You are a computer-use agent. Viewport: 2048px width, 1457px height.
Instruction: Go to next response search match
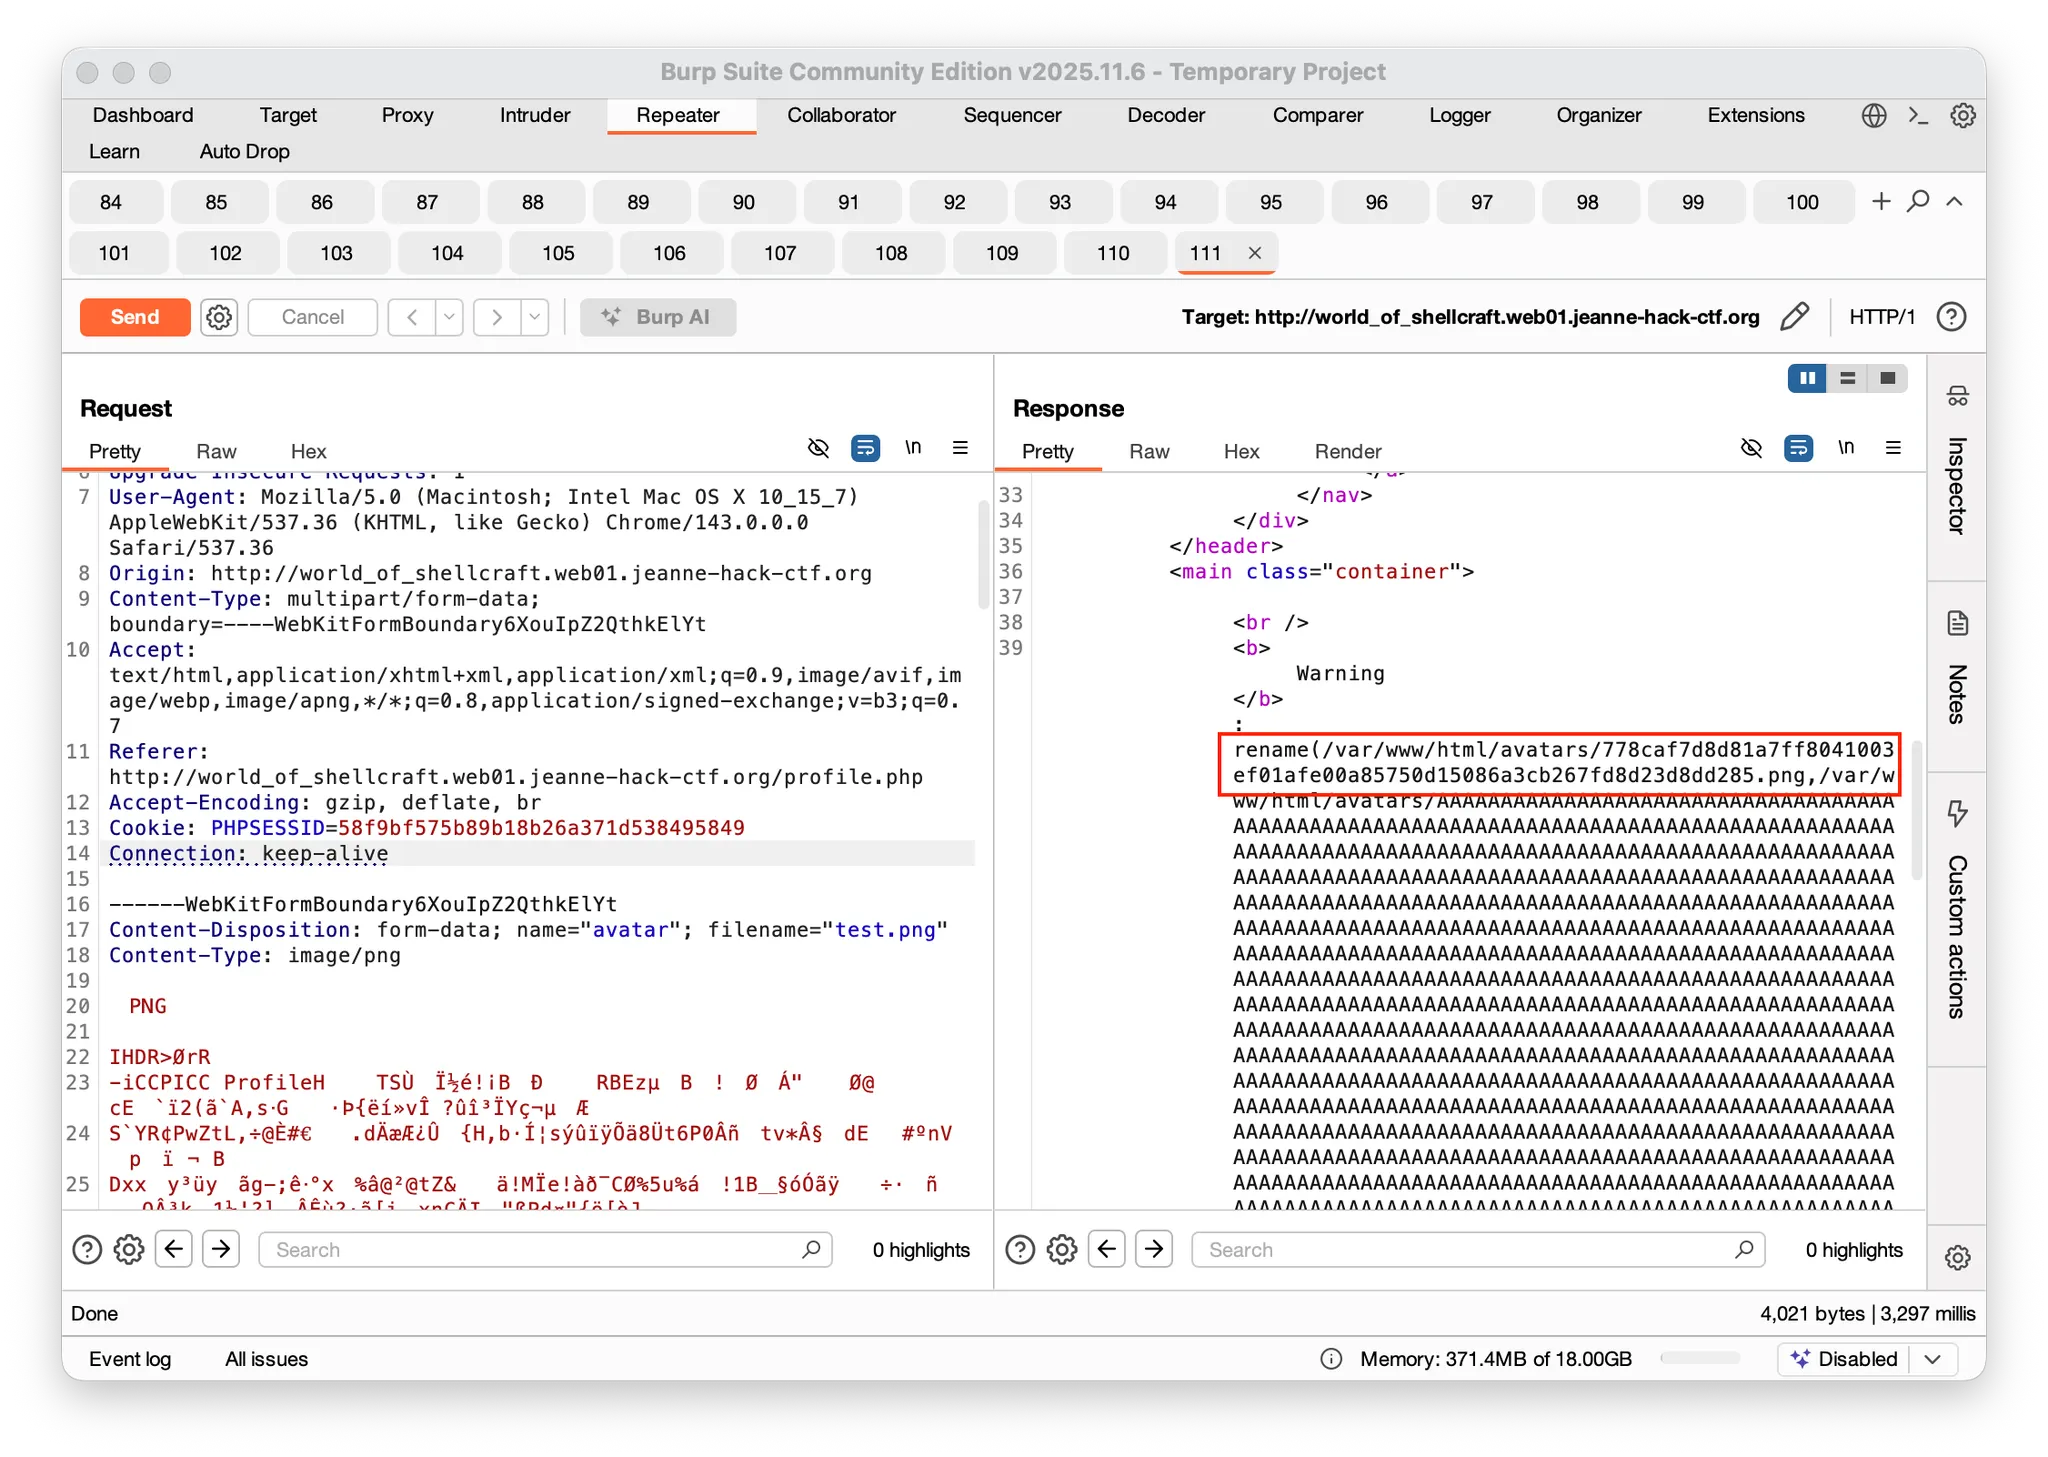coord(1154,1249)
